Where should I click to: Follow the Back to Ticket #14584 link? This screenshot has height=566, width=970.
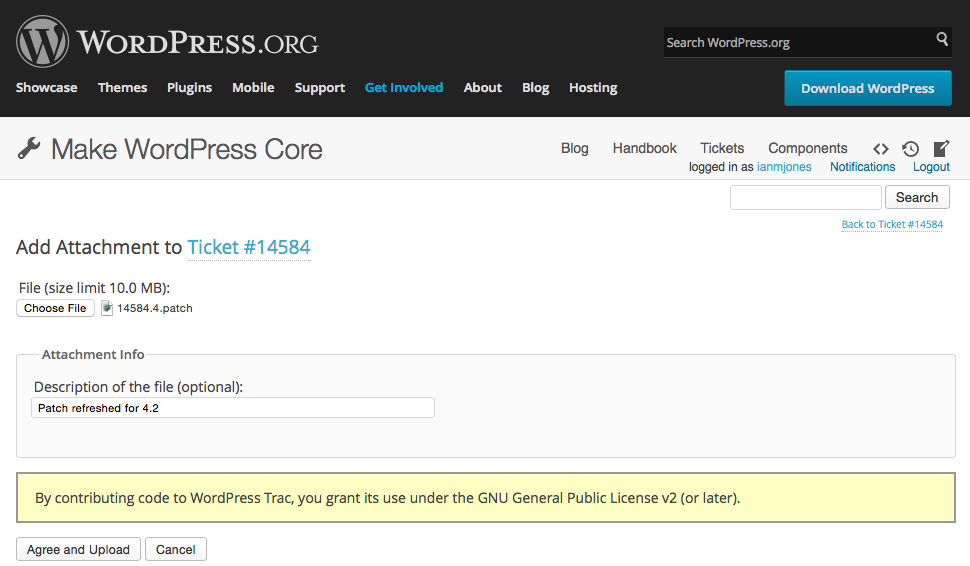[x=892, y=225]
